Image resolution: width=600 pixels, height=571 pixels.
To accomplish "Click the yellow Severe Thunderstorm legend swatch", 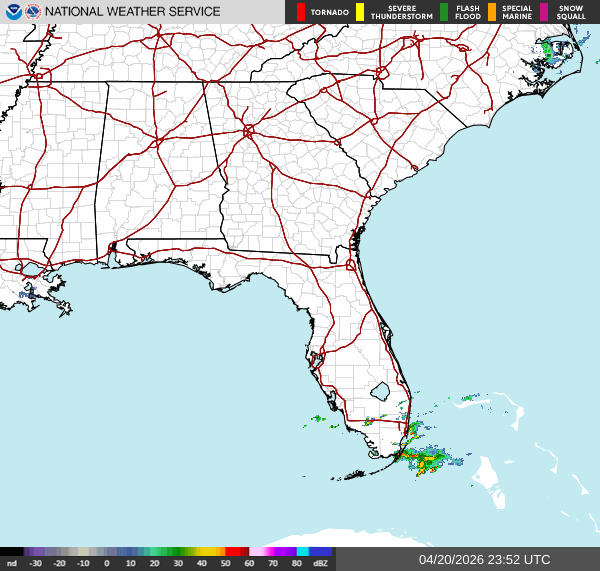I will pyautogui.click(x=360, y=12).
